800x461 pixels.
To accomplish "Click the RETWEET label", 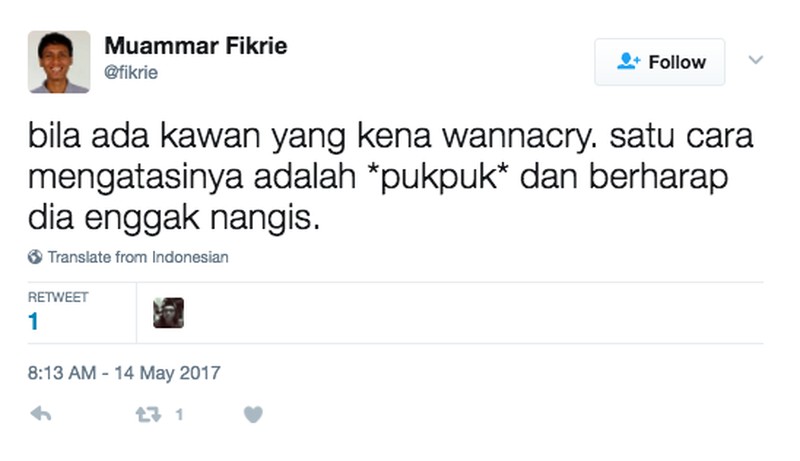I will 58,297.
